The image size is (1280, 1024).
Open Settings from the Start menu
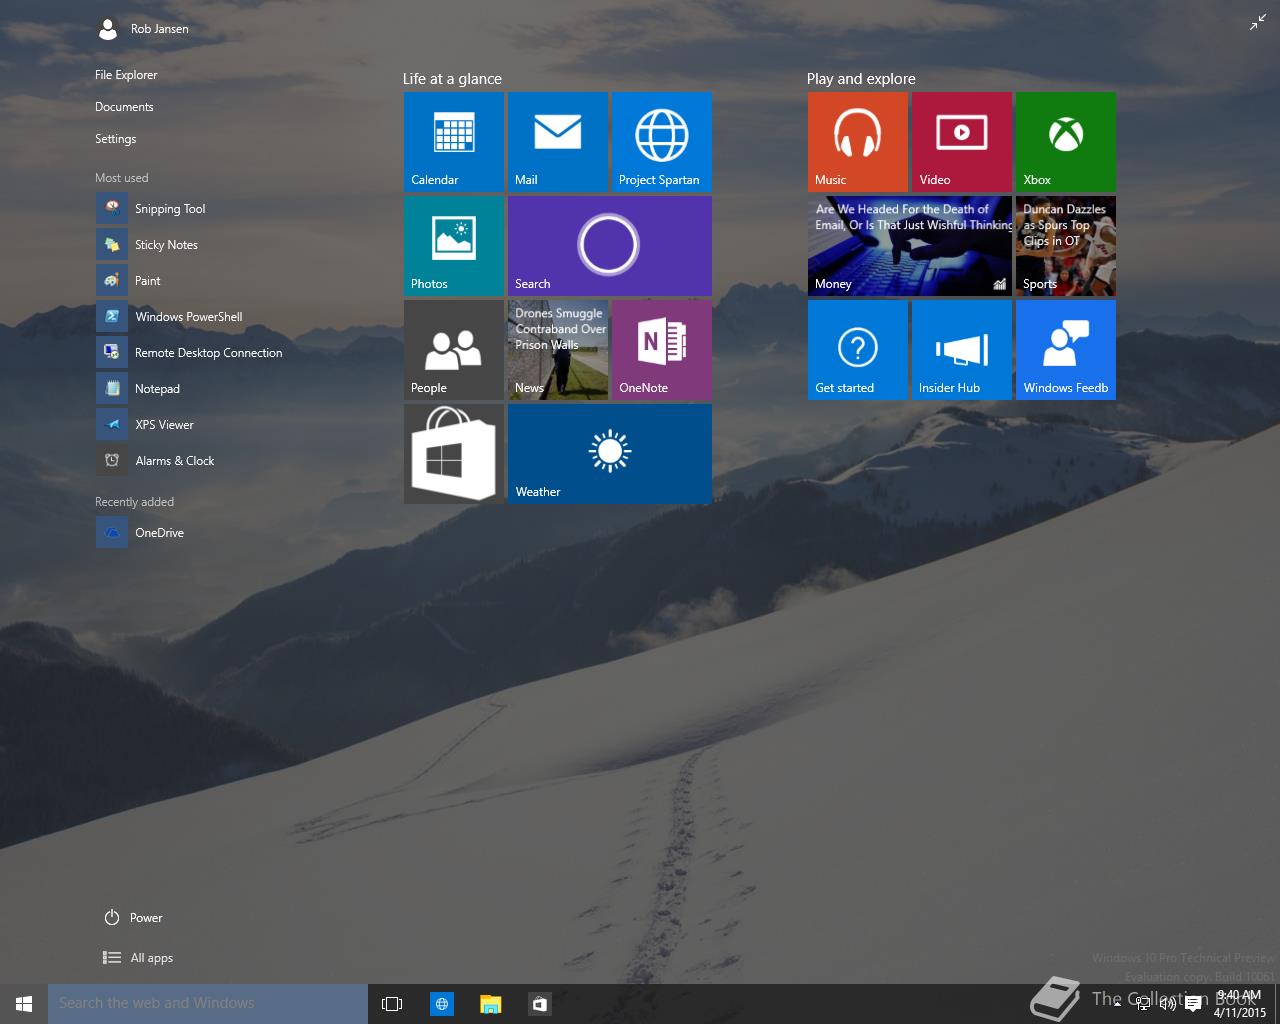click(x=115, y=139)
